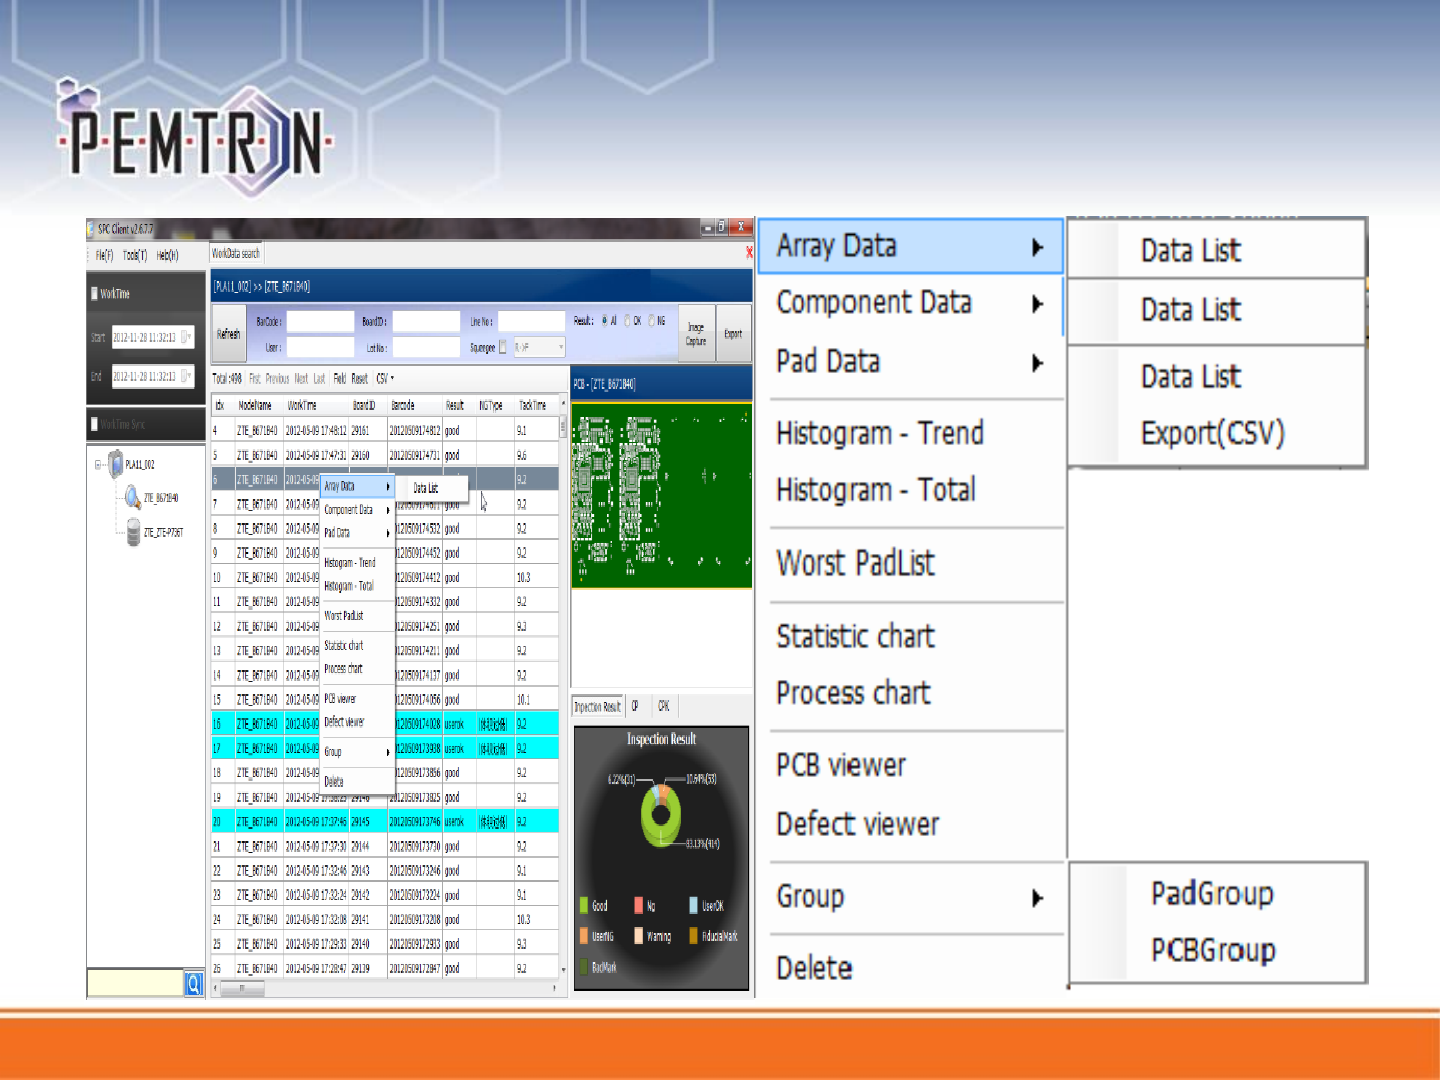
Task: Select the ZTE_ZTE-P736T tree item
Action: pyautogui.click(x=164, y=532)
